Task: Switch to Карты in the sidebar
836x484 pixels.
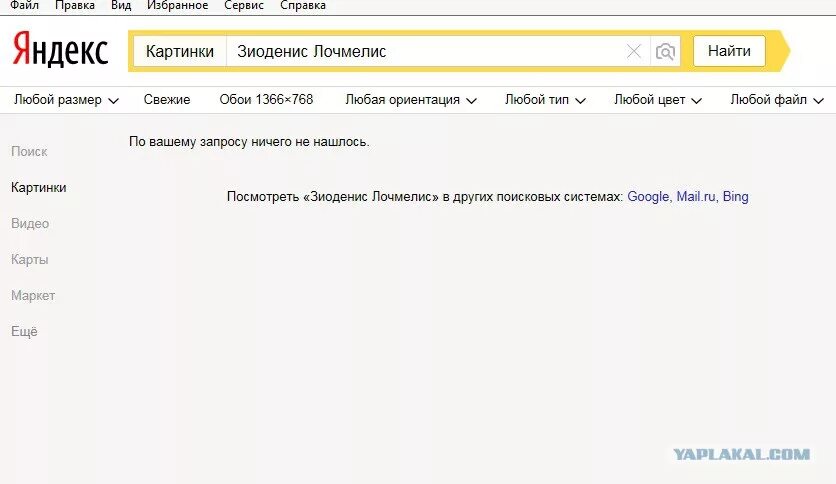Action: [30, 260]
